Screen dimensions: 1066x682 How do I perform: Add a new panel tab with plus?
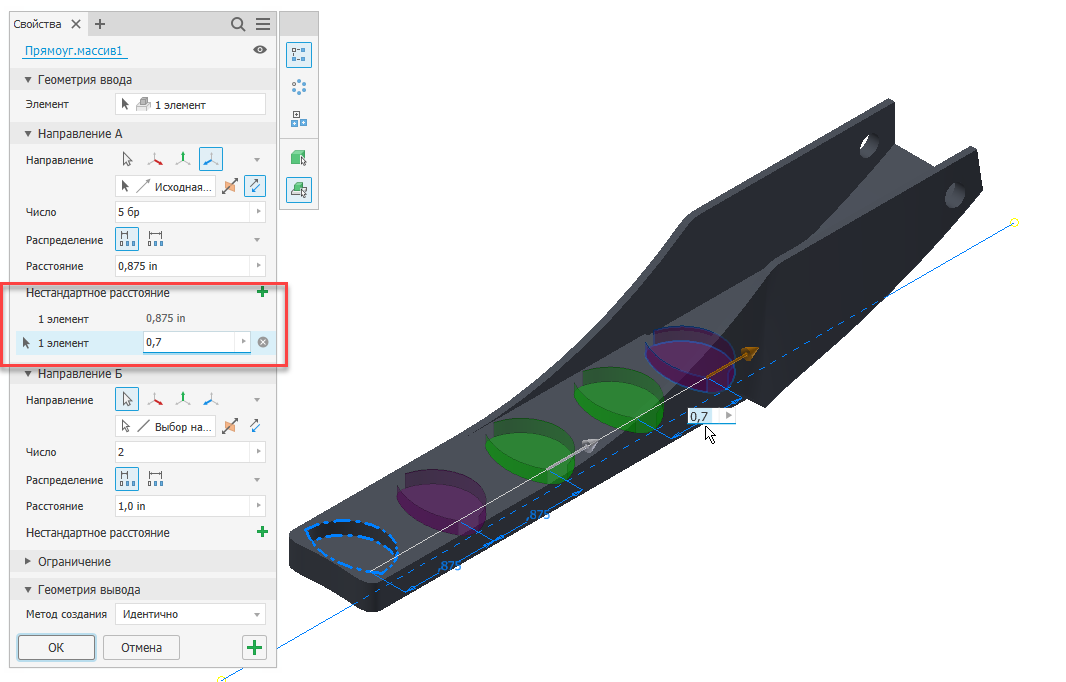(x=100, y=24)
